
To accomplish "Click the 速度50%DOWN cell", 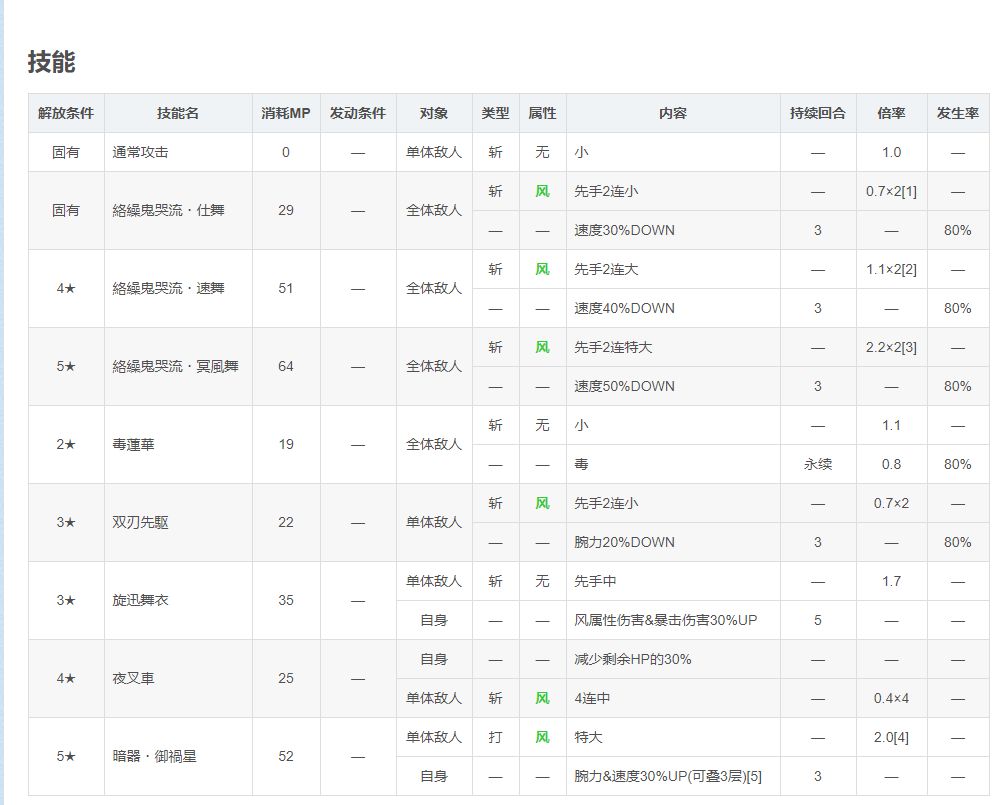I will (673, 386).
